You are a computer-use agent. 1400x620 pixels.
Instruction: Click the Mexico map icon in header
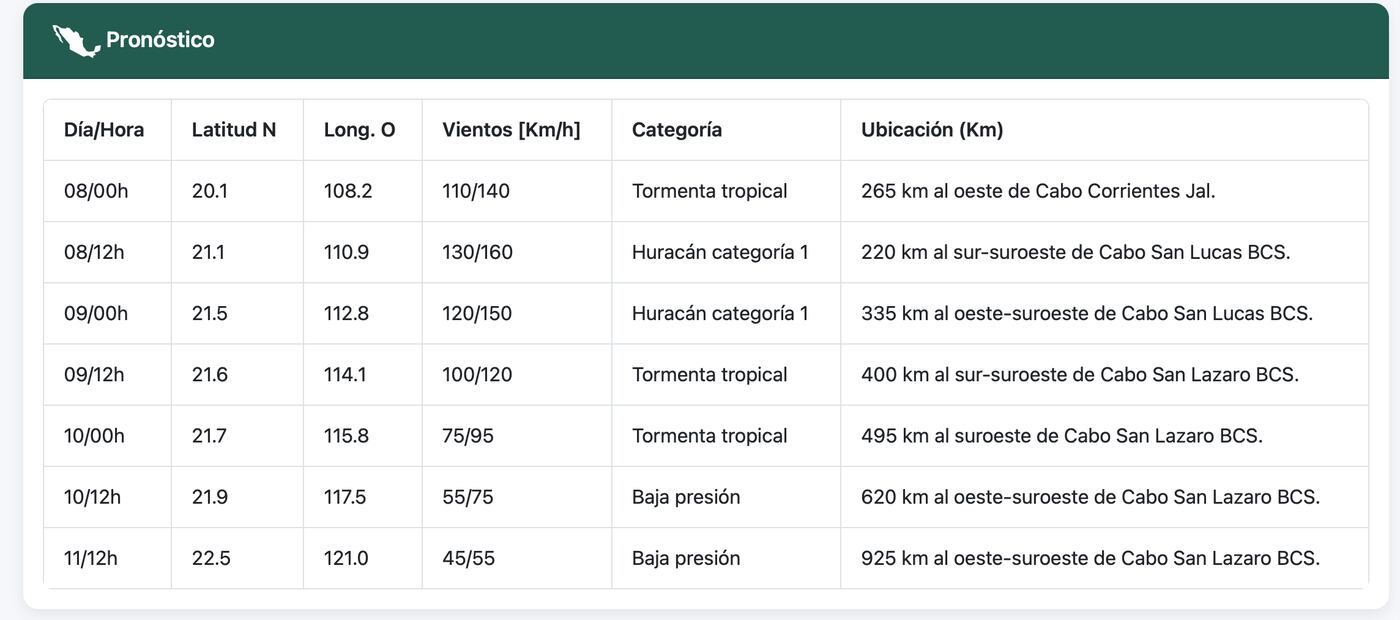[76, 41]
